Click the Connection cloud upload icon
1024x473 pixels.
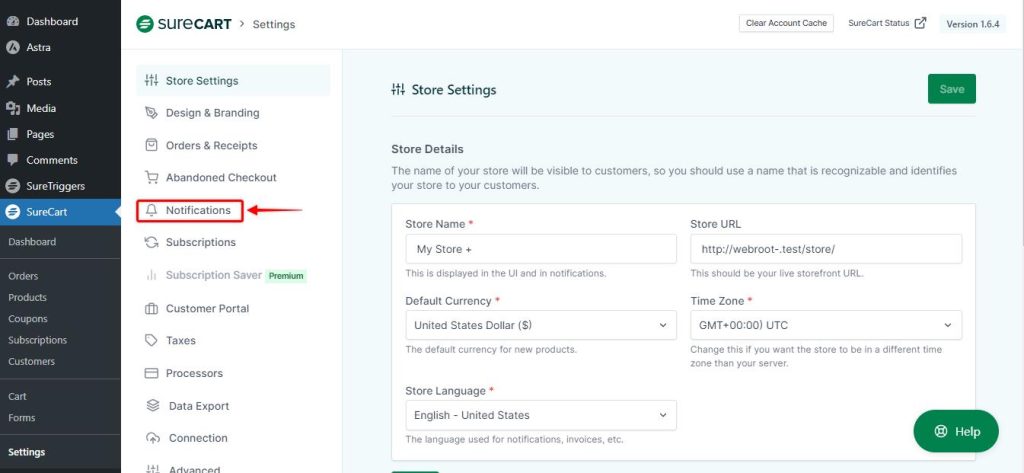(153, 438)
